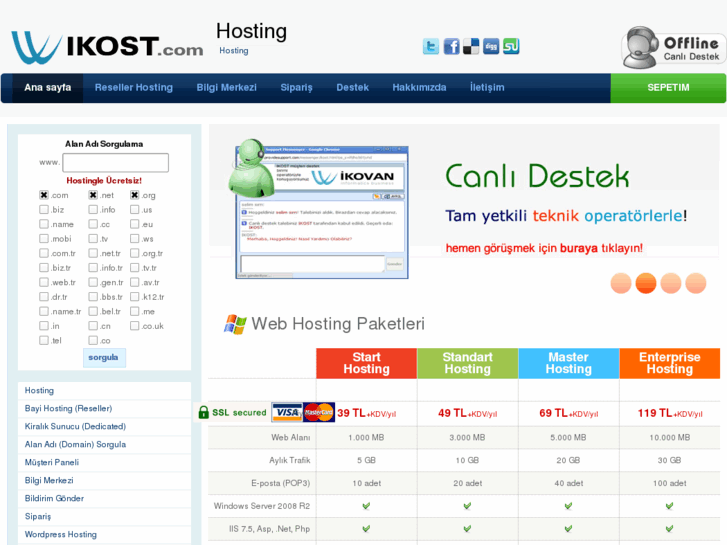
Task: Open Bilgi Merkezi in the navigation bar
Action: tap(226, 88)
